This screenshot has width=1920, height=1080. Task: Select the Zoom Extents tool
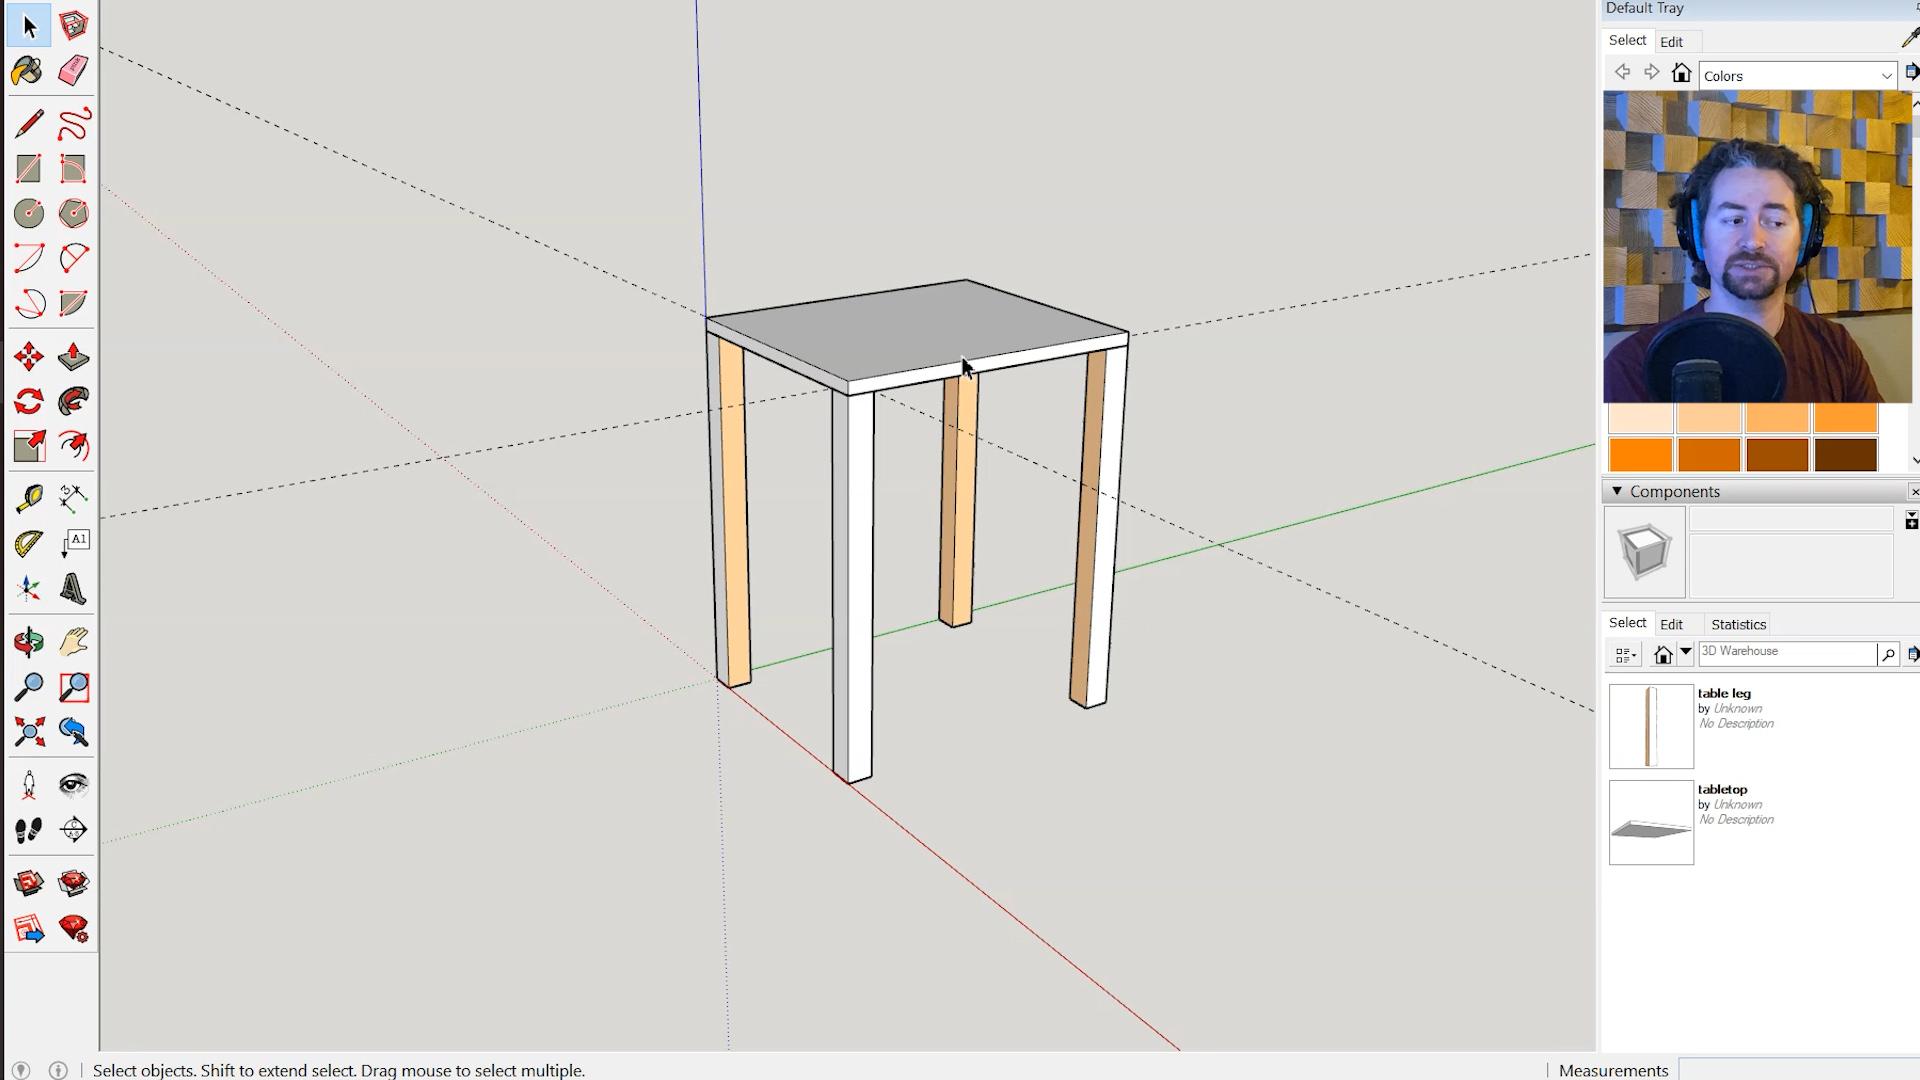point(28,732)
